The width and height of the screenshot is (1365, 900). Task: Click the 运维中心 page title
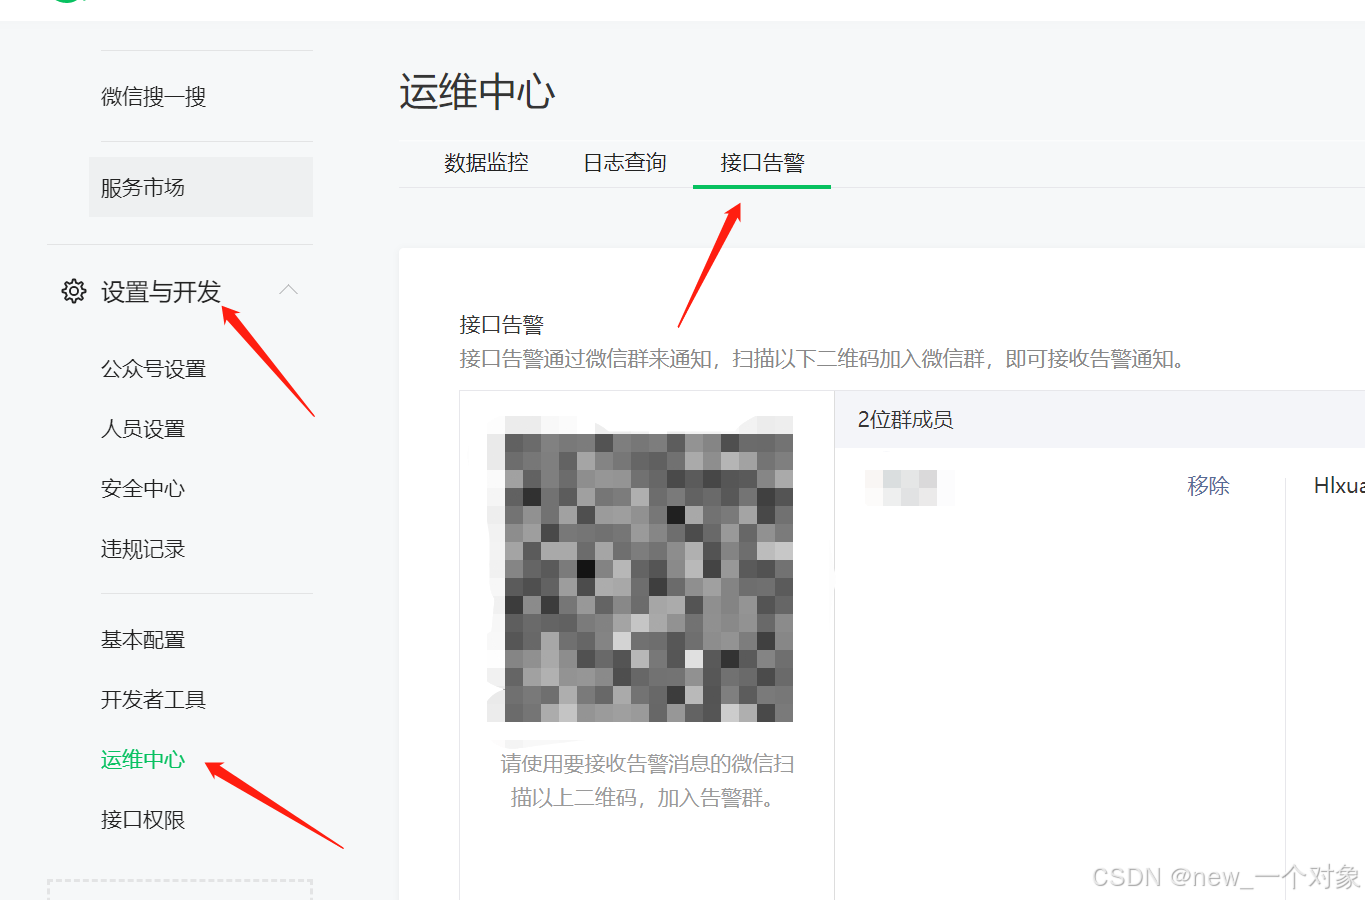coord(477,92)
